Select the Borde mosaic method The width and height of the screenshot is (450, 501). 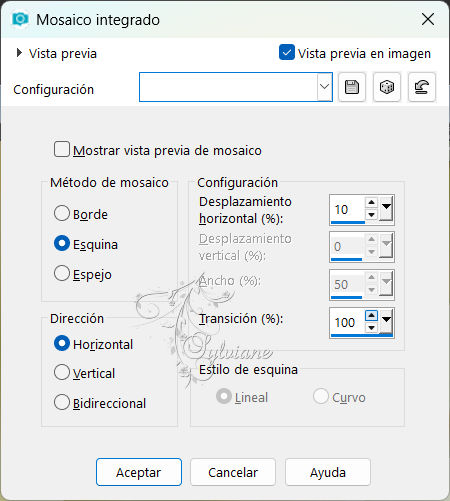pyautogui.click(x=62, y=213)
